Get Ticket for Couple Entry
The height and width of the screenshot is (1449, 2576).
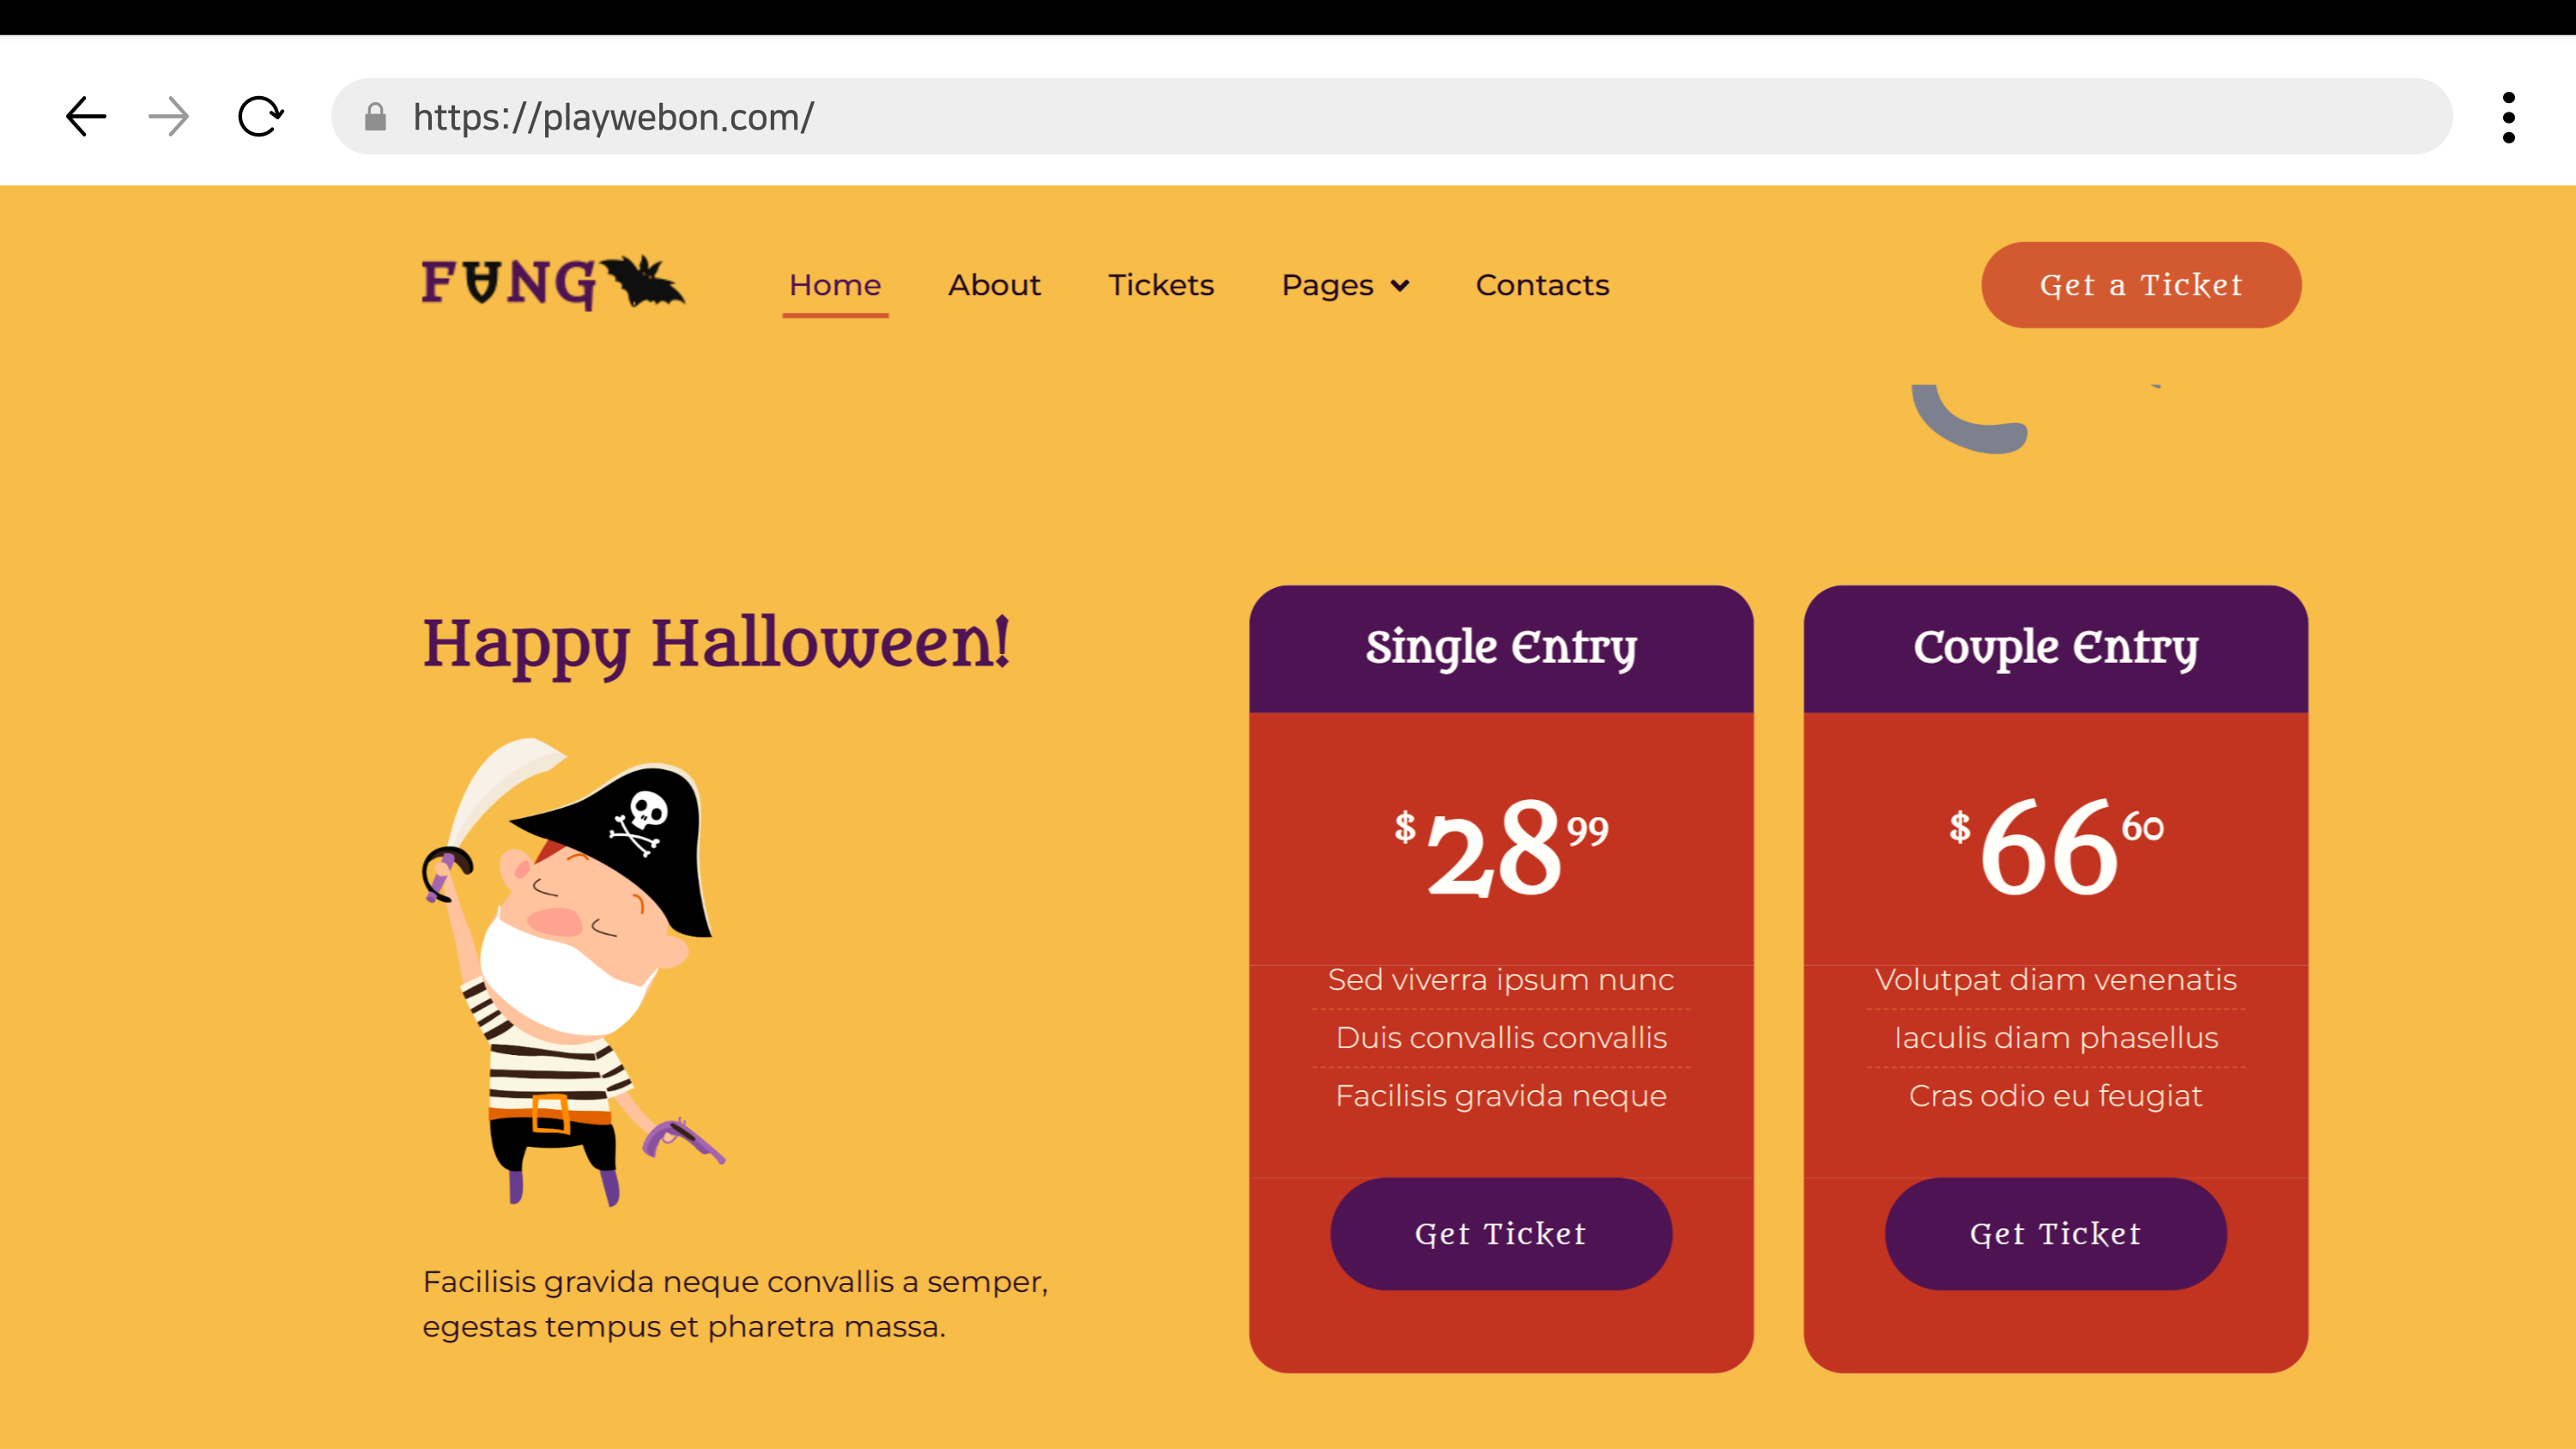2056,1234
